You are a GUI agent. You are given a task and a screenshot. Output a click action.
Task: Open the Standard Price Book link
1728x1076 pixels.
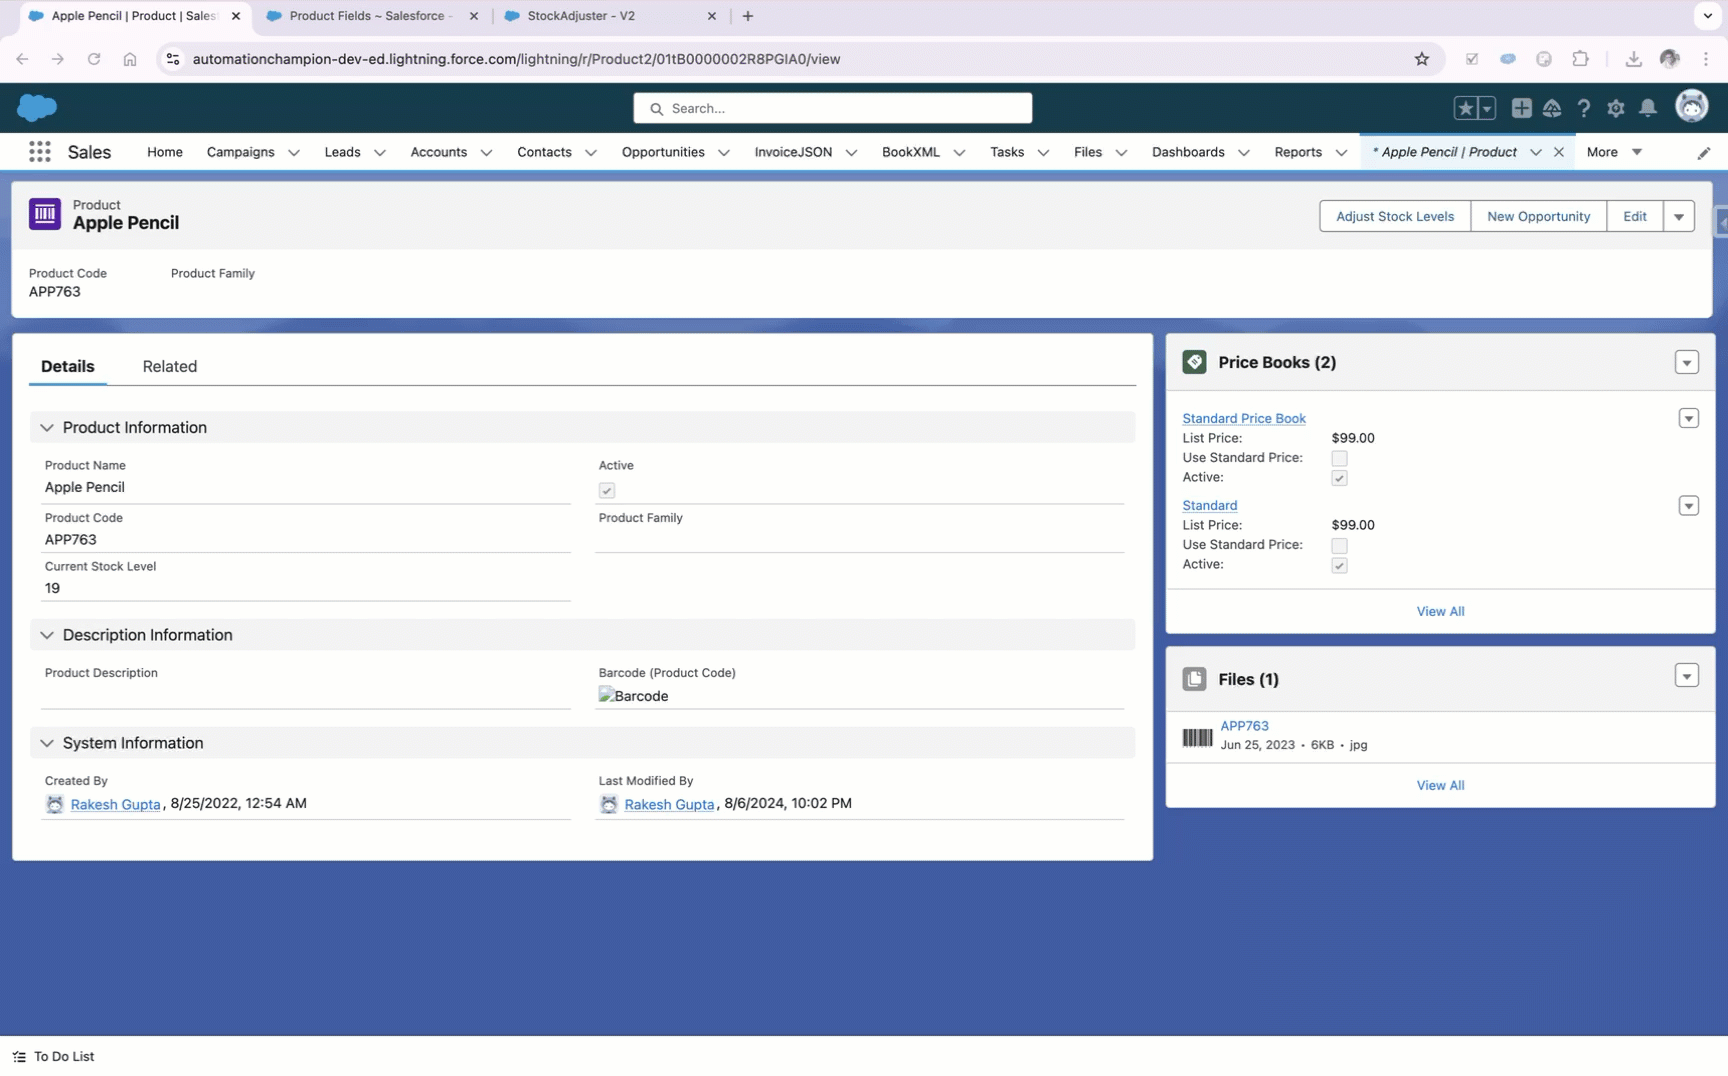click(x=1244, y=418)
